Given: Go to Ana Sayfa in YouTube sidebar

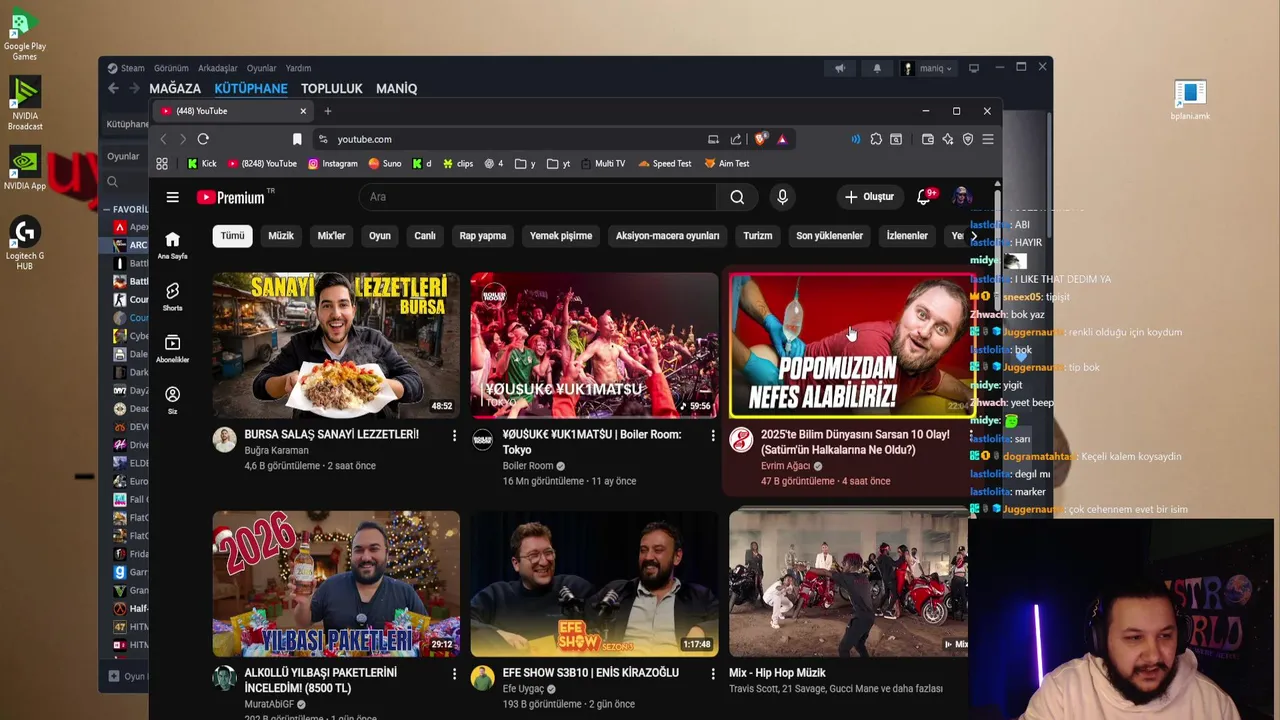Looking at the screenshot, I should [172, 245].
